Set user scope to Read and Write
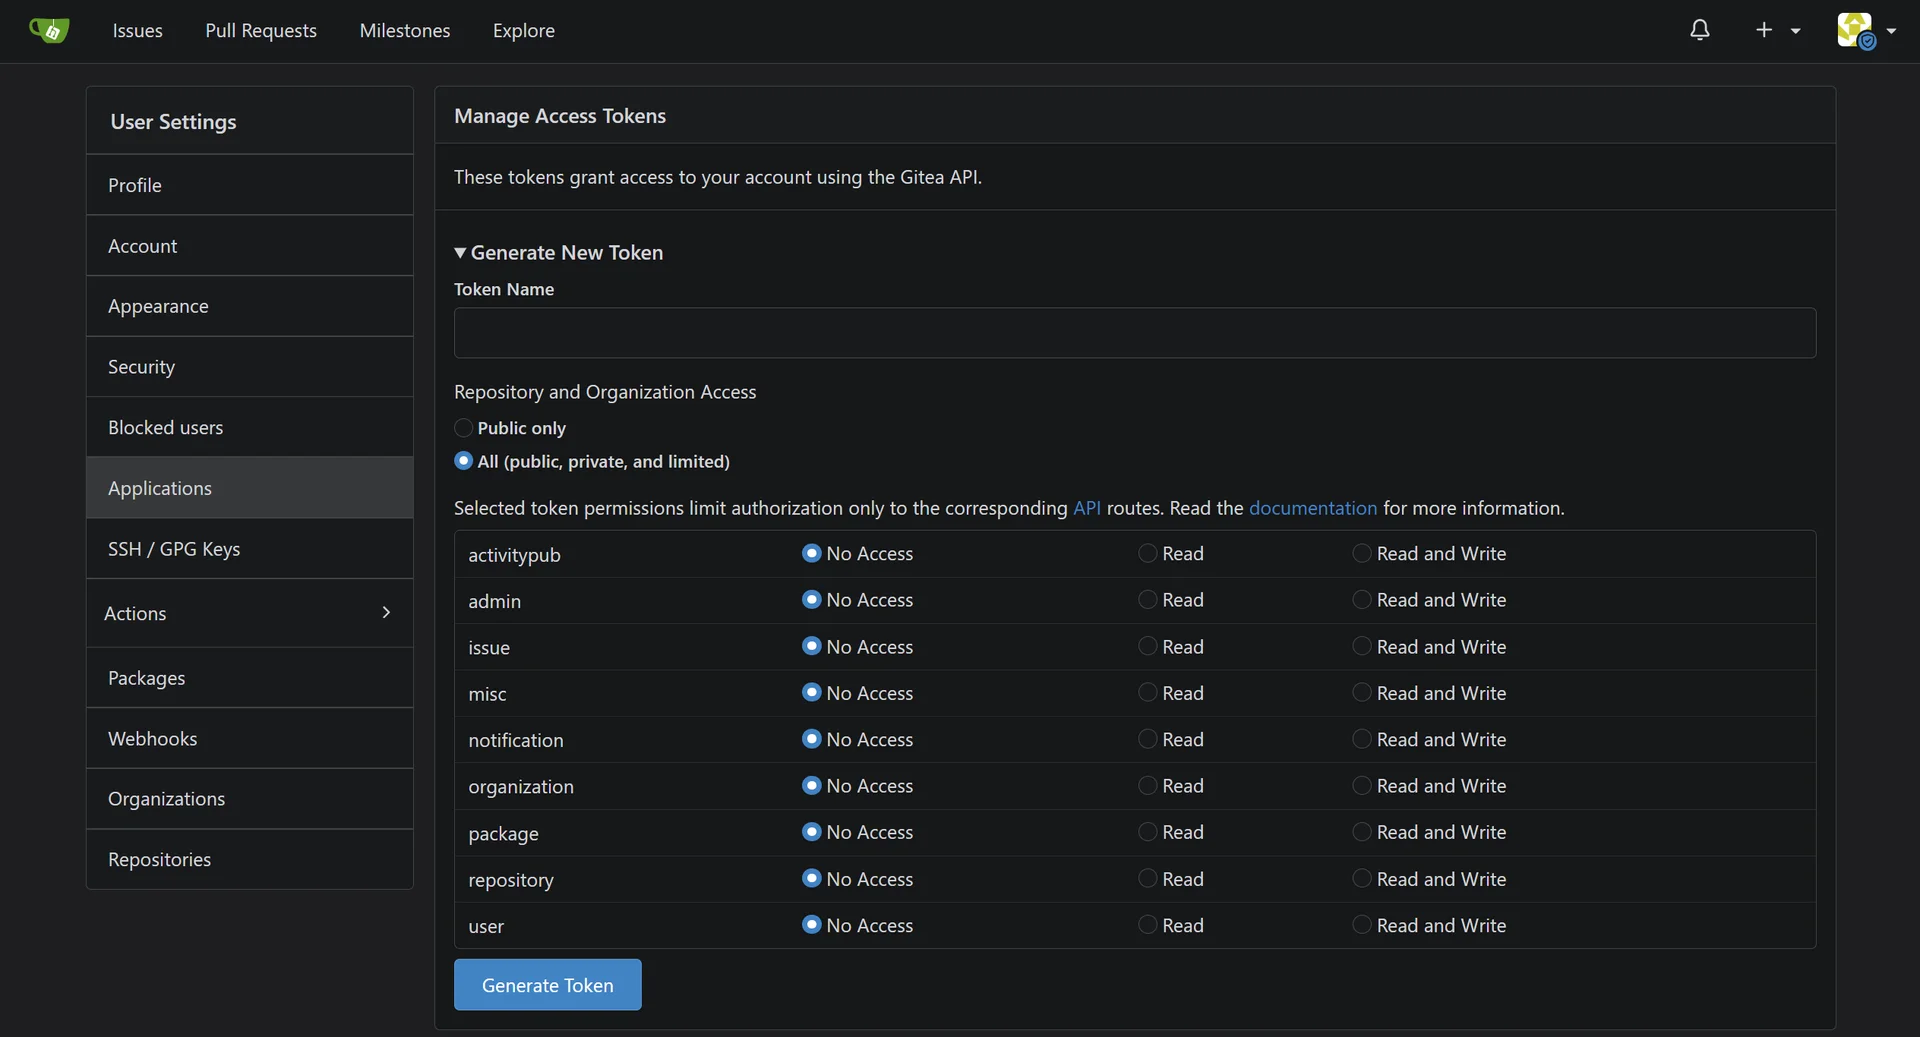The image size is (1920, 1037). (x=1361, y=925)
